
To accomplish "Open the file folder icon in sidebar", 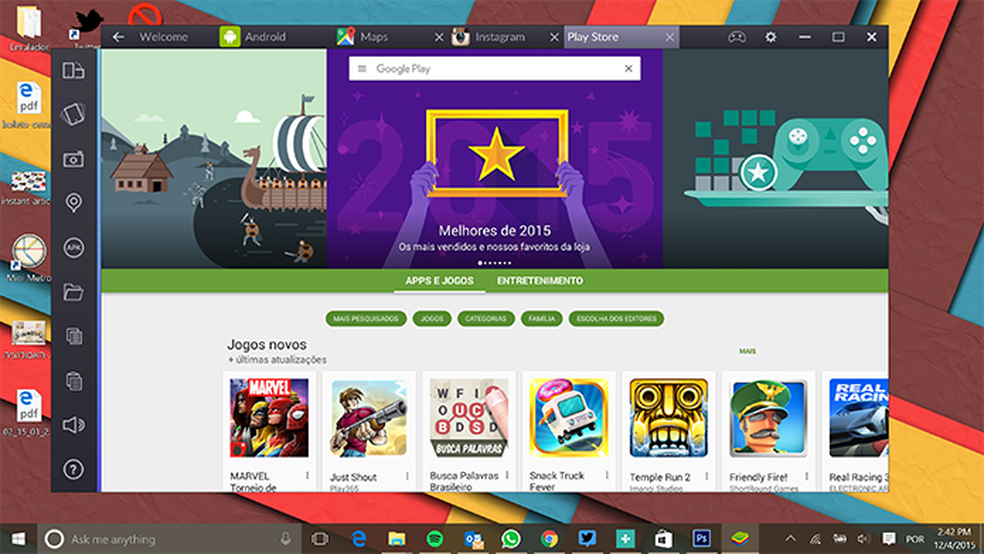I will [73, 292].
